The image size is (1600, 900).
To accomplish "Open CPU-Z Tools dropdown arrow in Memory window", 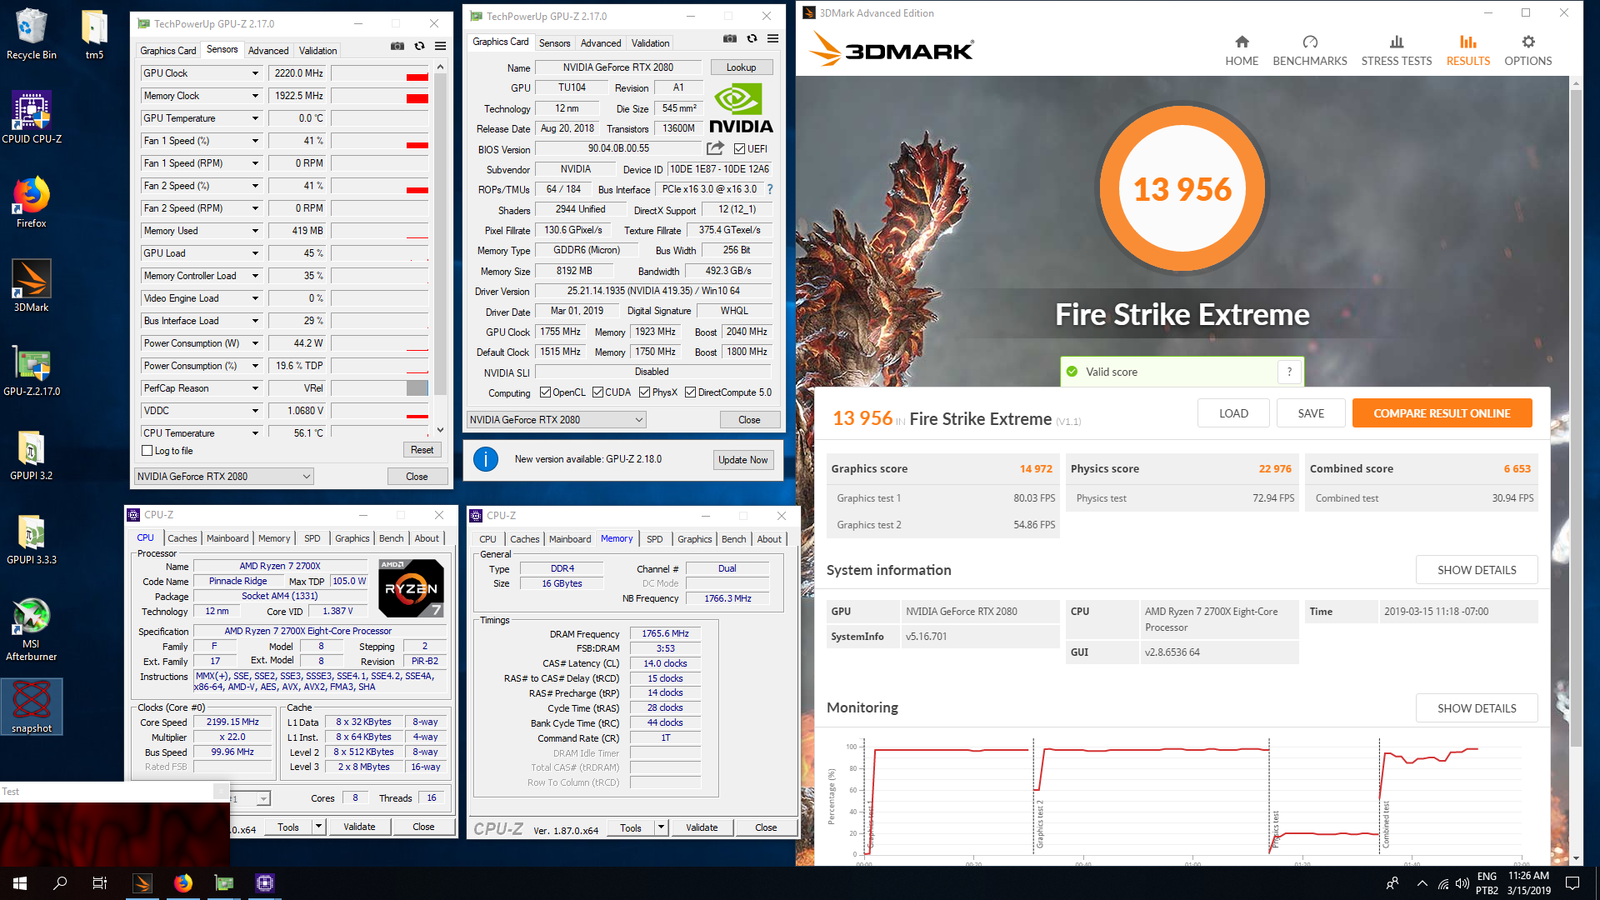I will click(x=660, y=827).
